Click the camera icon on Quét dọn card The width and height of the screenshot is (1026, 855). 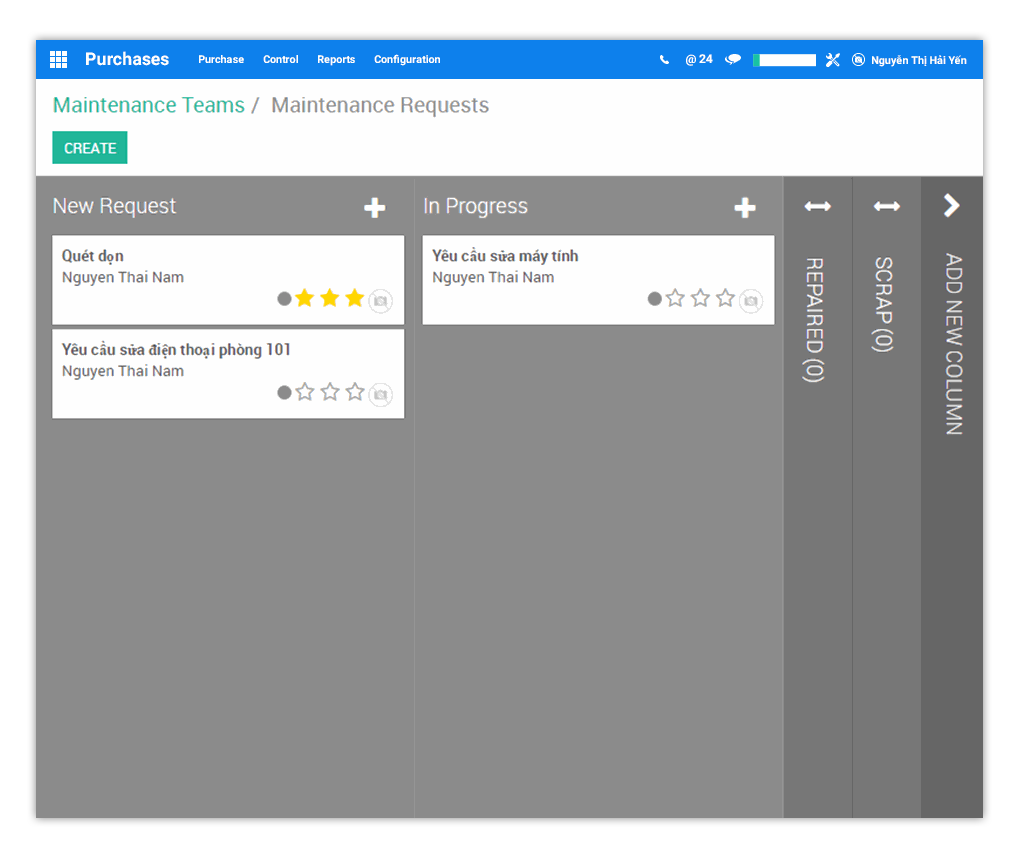click(381, 299)
